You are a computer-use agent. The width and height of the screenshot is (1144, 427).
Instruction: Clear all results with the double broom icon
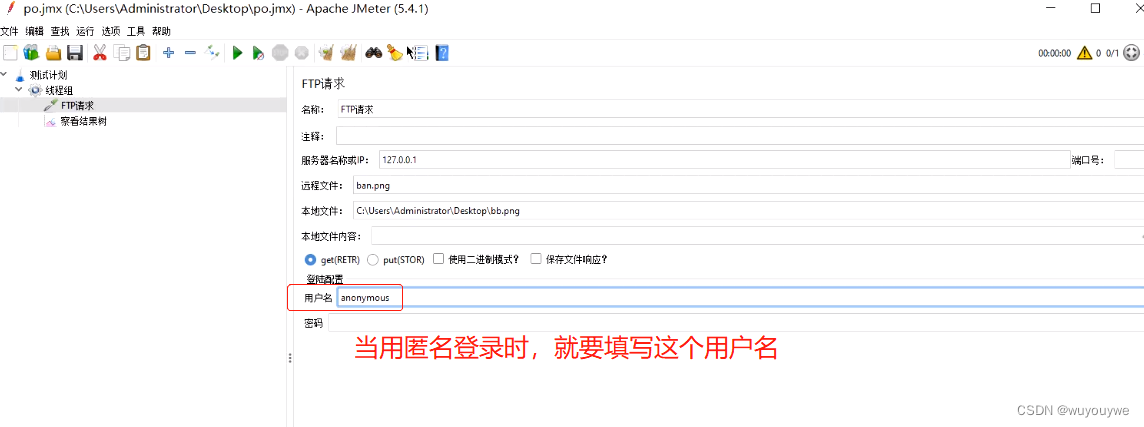[x=349, y=53]
